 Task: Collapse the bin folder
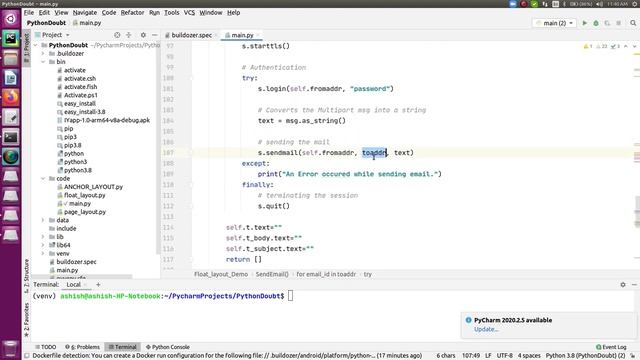[43, 62]
